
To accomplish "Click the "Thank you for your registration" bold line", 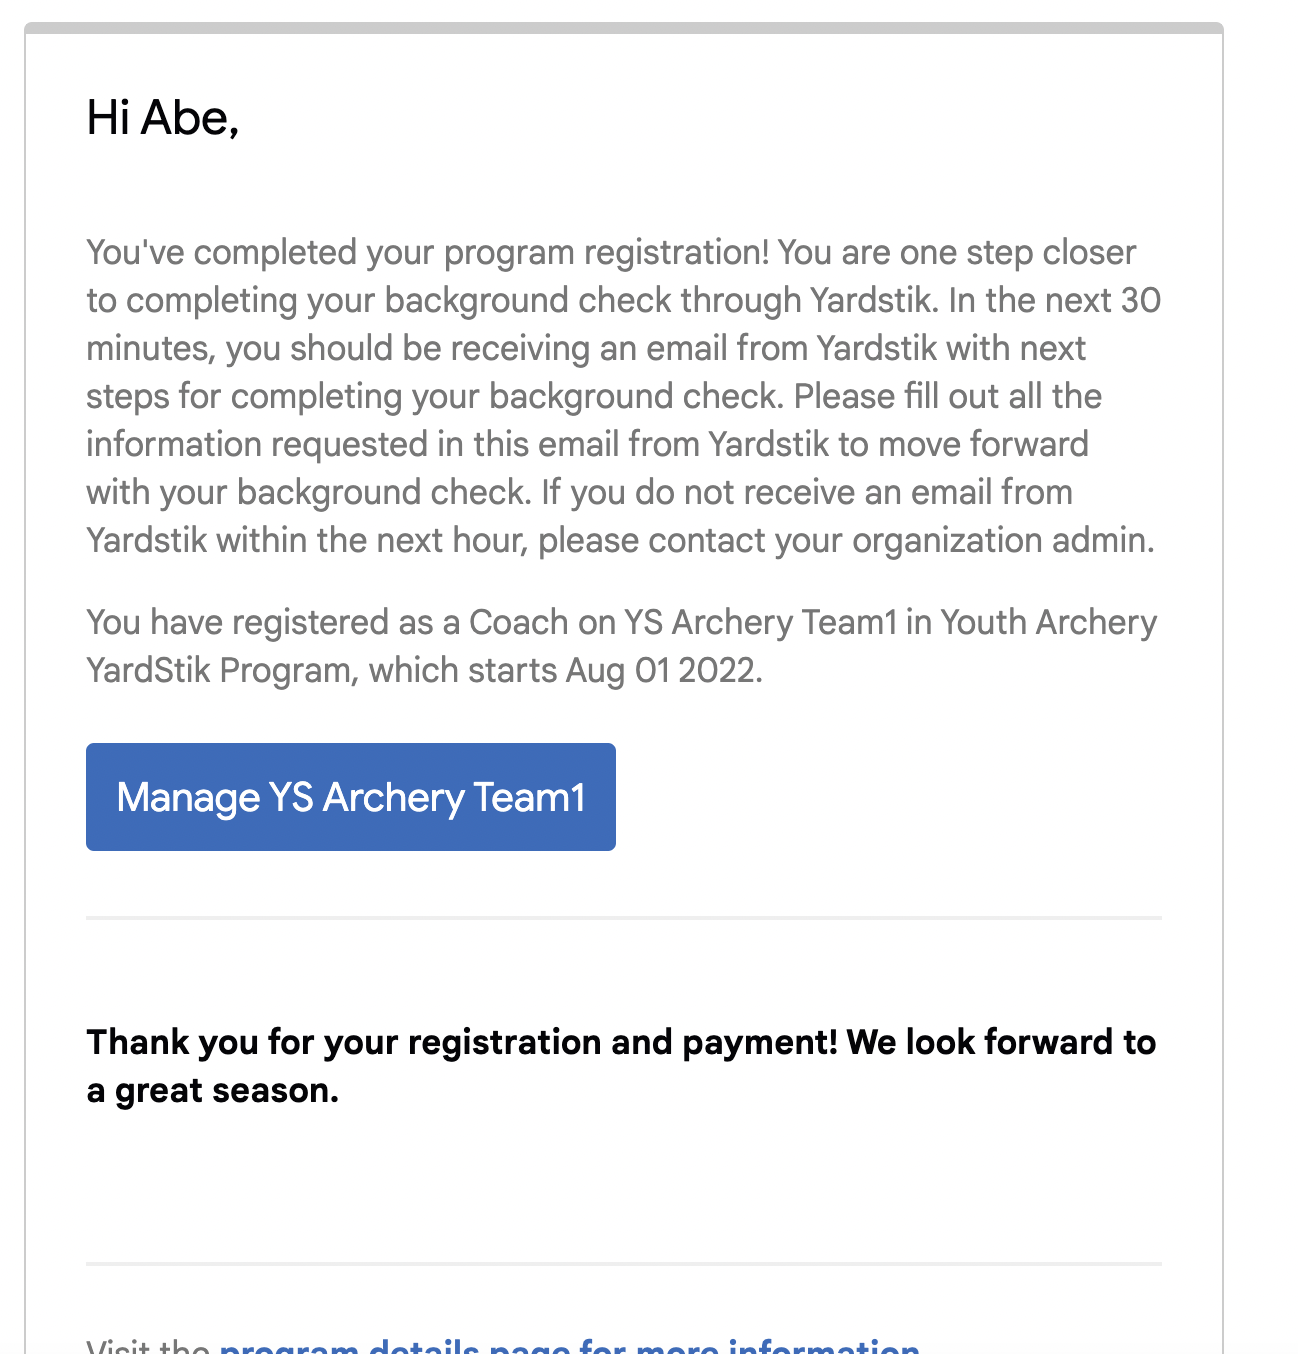I will point(345,1042).
